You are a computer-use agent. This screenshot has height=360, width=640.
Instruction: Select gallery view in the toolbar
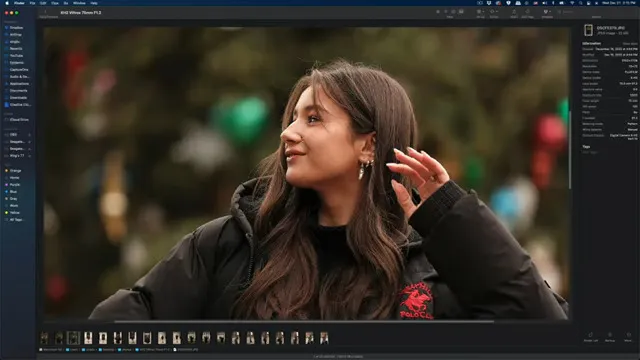click(x=461, y=12)
